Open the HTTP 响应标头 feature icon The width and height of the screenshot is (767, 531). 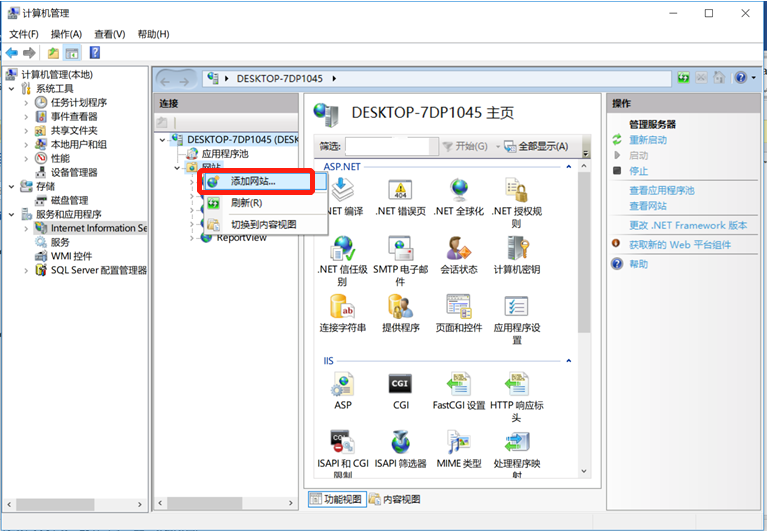(x=517, y=384)
